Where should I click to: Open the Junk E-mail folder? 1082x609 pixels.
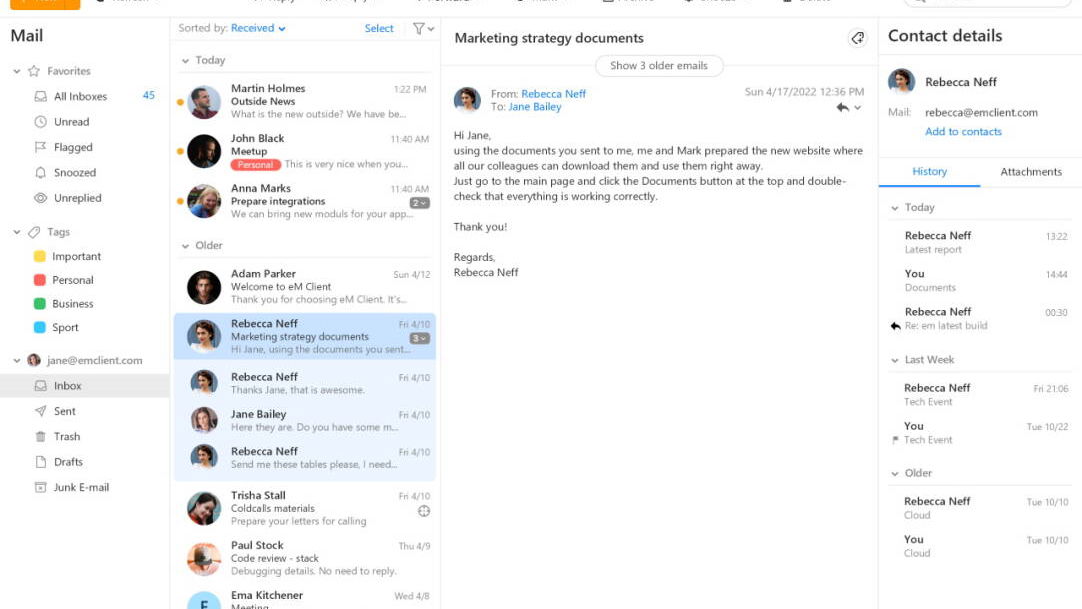(80, 488)
